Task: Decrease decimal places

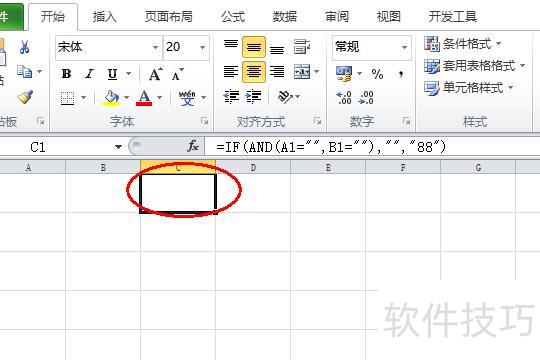Action: (x=366, y=98)
